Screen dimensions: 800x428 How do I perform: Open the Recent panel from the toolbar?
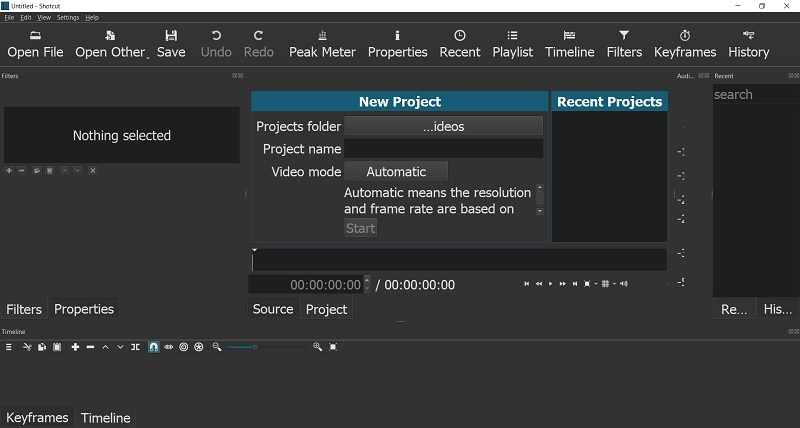coord(460,44)
